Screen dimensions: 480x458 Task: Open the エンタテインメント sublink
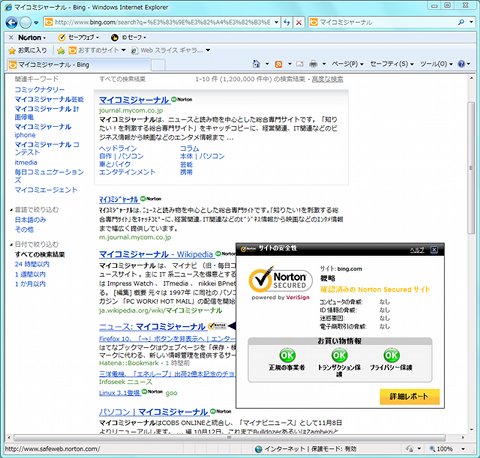click(x=127, y=172)
